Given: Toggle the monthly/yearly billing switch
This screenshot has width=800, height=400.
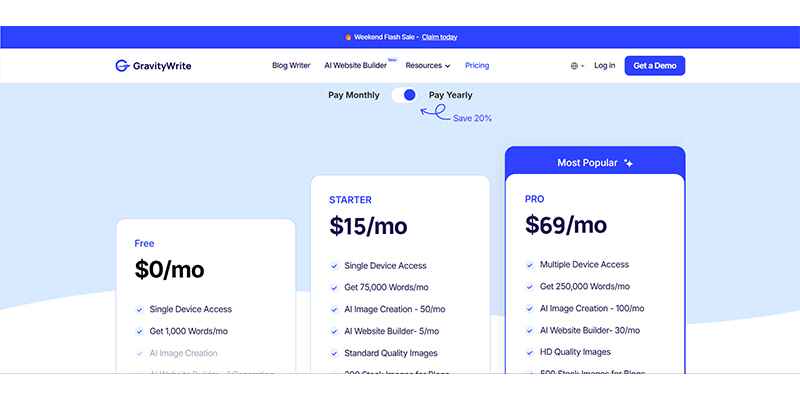Looking at the screenshot, I should (x=404, y=95).
